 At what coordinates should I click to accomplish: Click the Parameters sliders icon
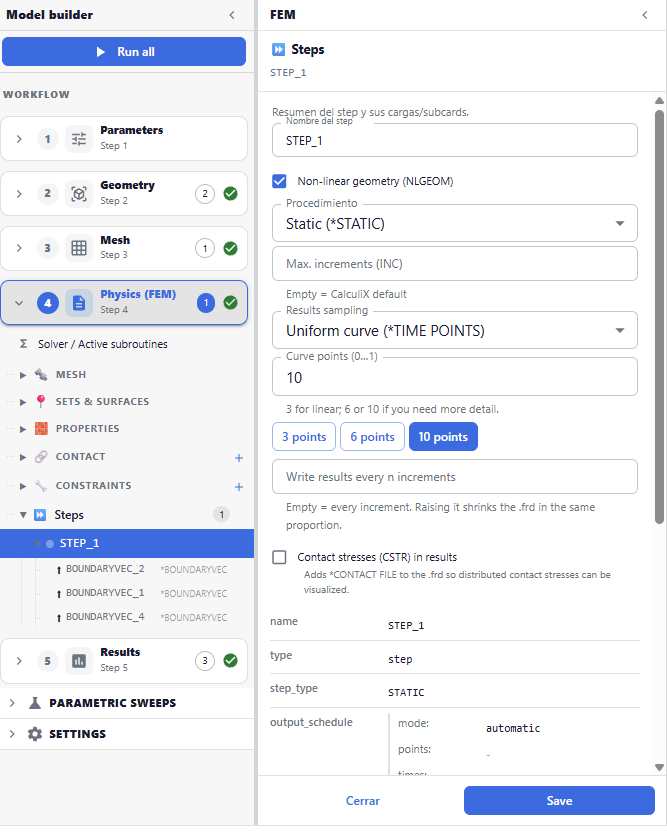coord(79,139)
